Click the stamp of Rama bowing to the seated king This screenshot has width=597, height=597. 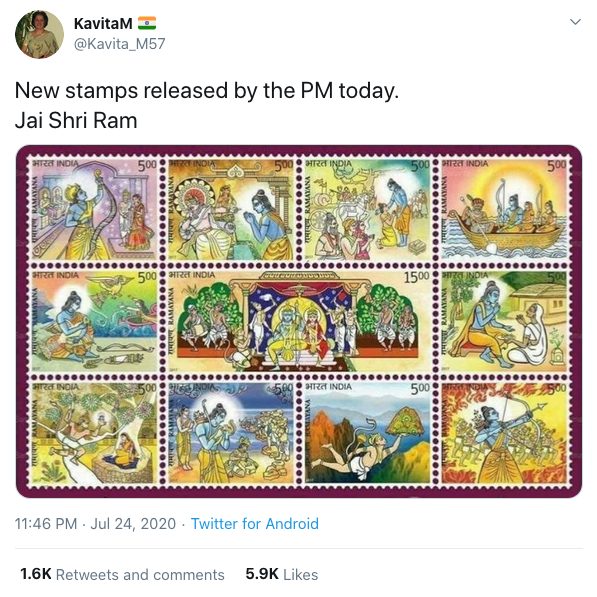(231, 210)
